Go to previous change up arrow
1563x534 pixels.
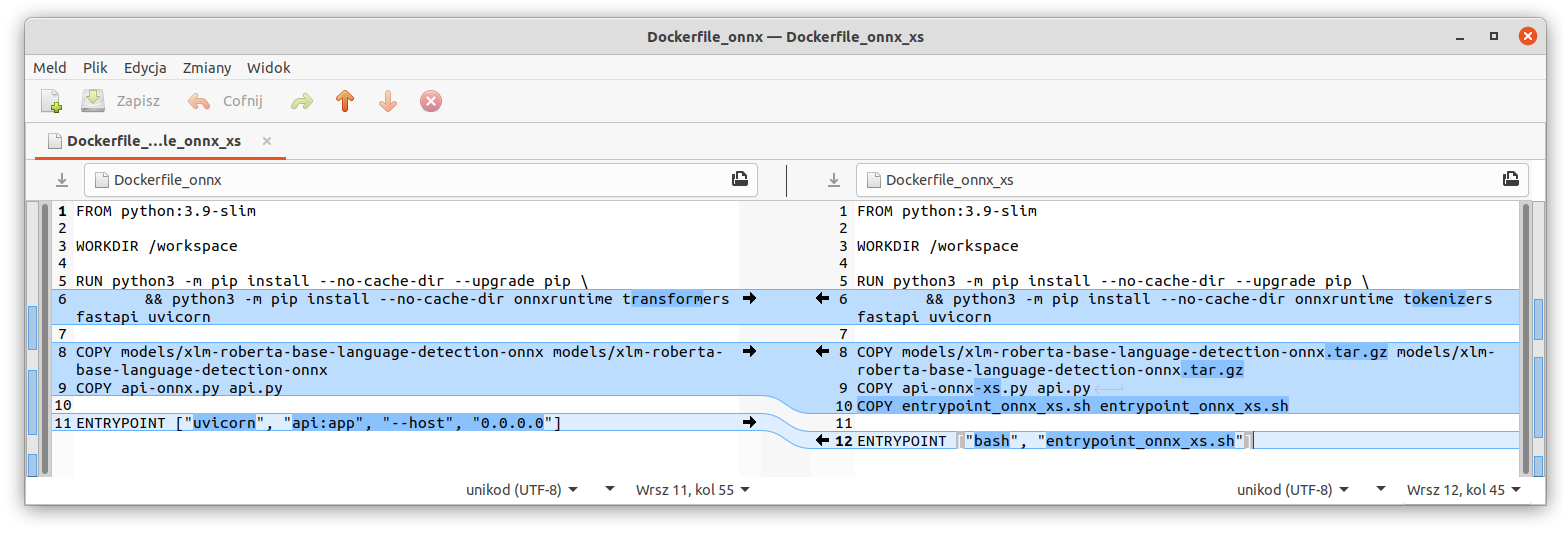[345, 101]
